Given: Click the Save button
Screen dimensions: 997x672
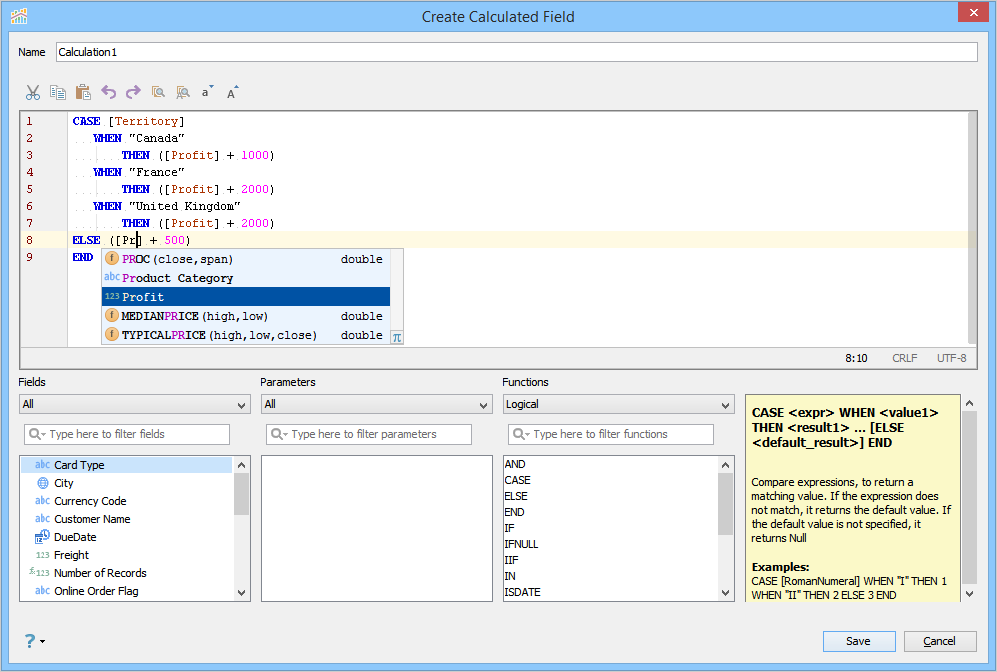Looking at the screenshot, I should (859, 641).
